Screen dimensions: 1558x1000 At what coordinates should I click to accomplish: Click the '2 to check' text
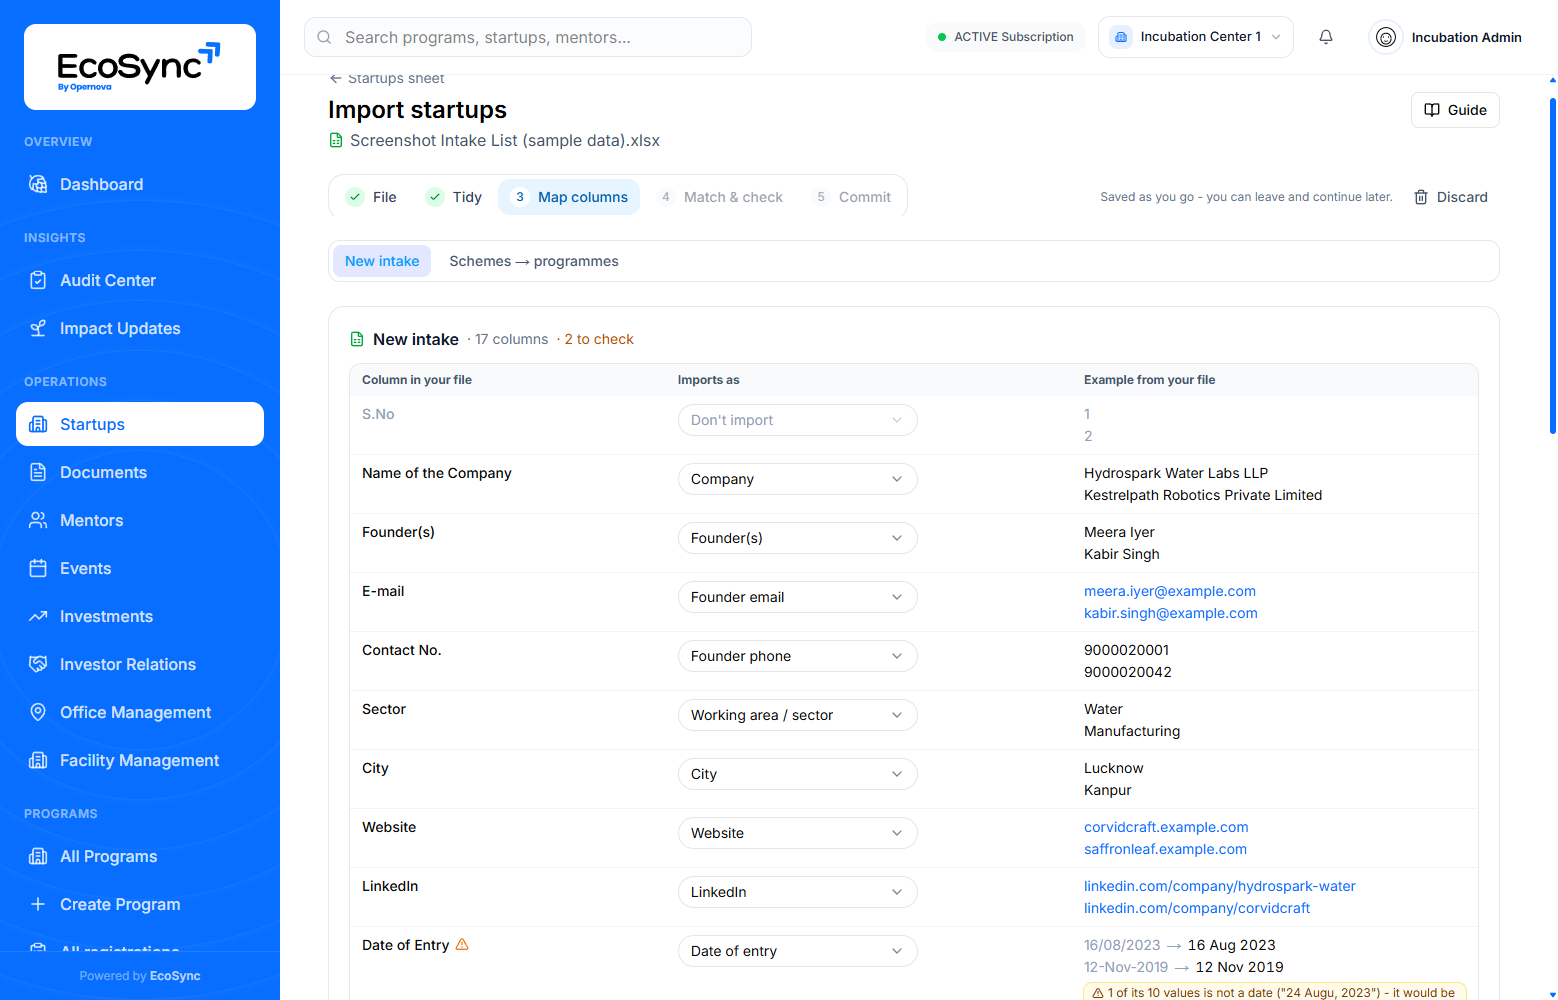pyautogui.click(x=599, y=339)
